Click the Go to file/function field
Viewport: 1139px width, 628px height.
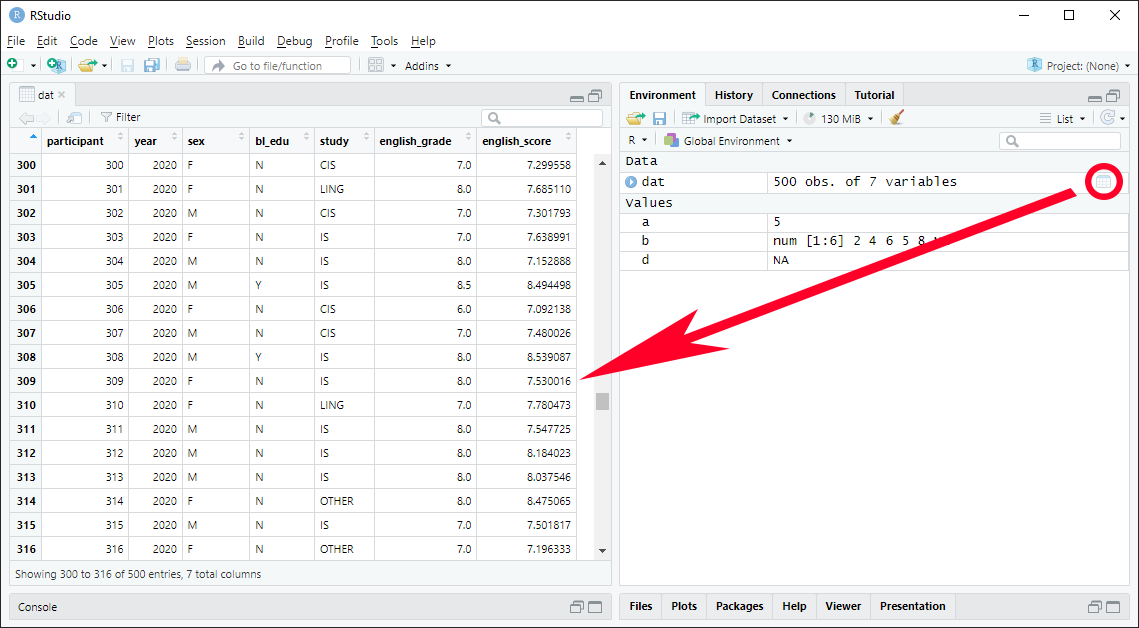click(x=278, y=66)
